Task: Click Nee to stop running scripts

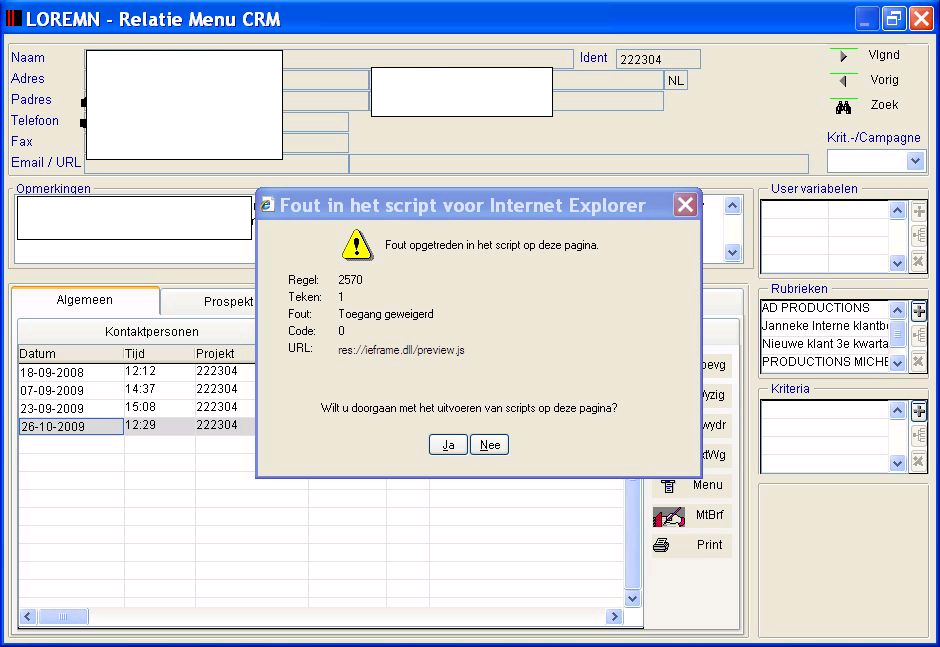Action: point(490,445)
